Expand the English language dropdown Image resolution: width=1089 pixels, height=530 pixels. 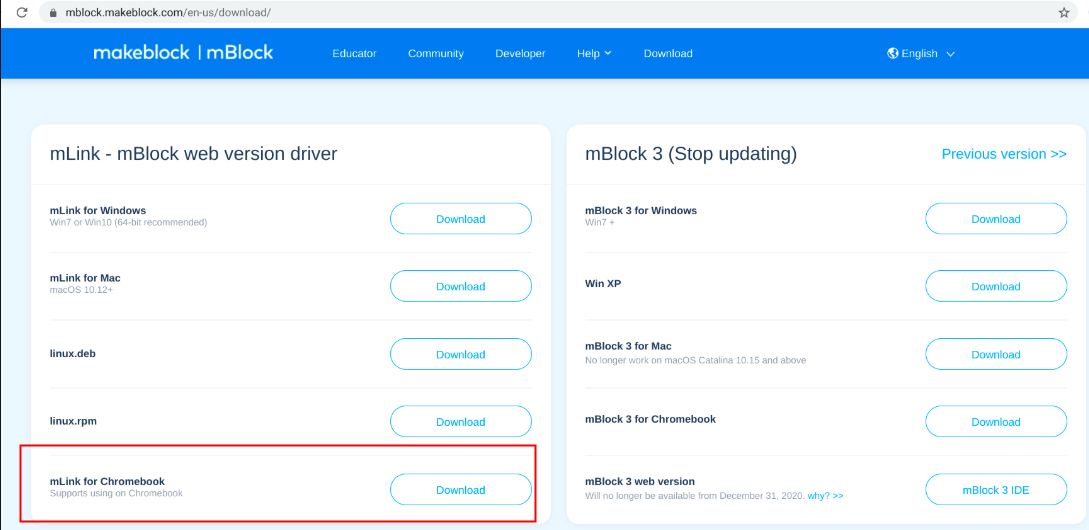(x=949, y=54)
